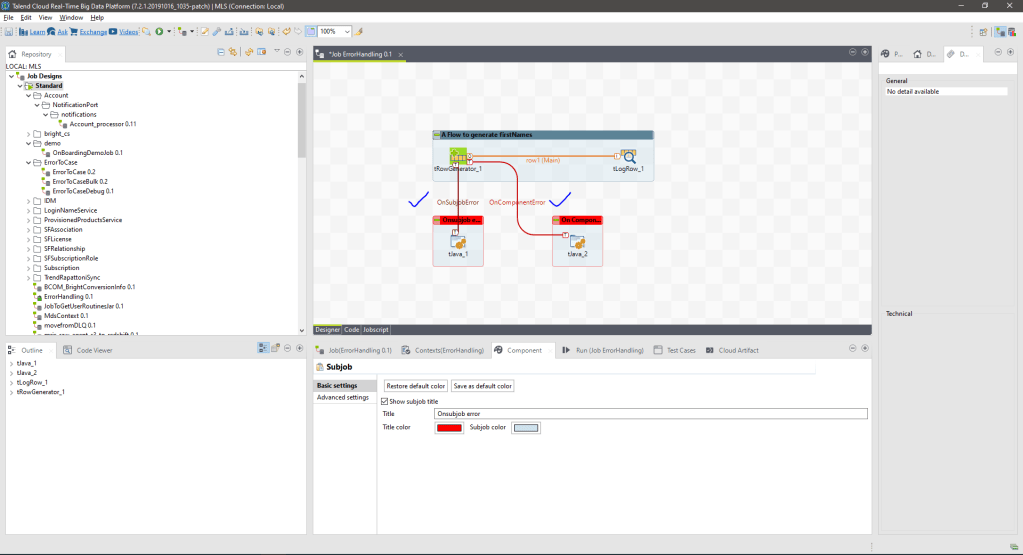Collapse the Onsubjob error subjob box
1023x555 pixels.
(437, 220)
